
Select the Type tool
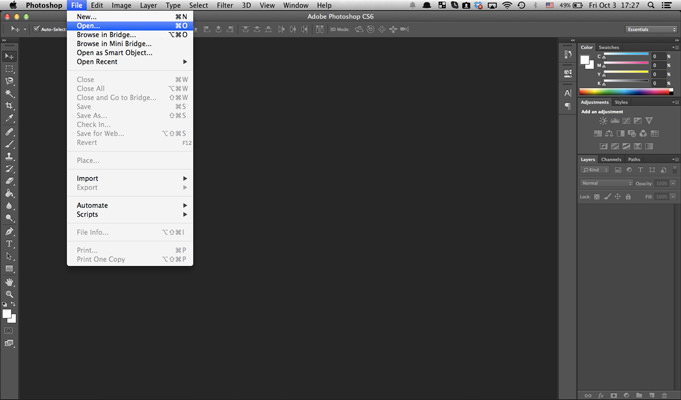coord(9,244)
